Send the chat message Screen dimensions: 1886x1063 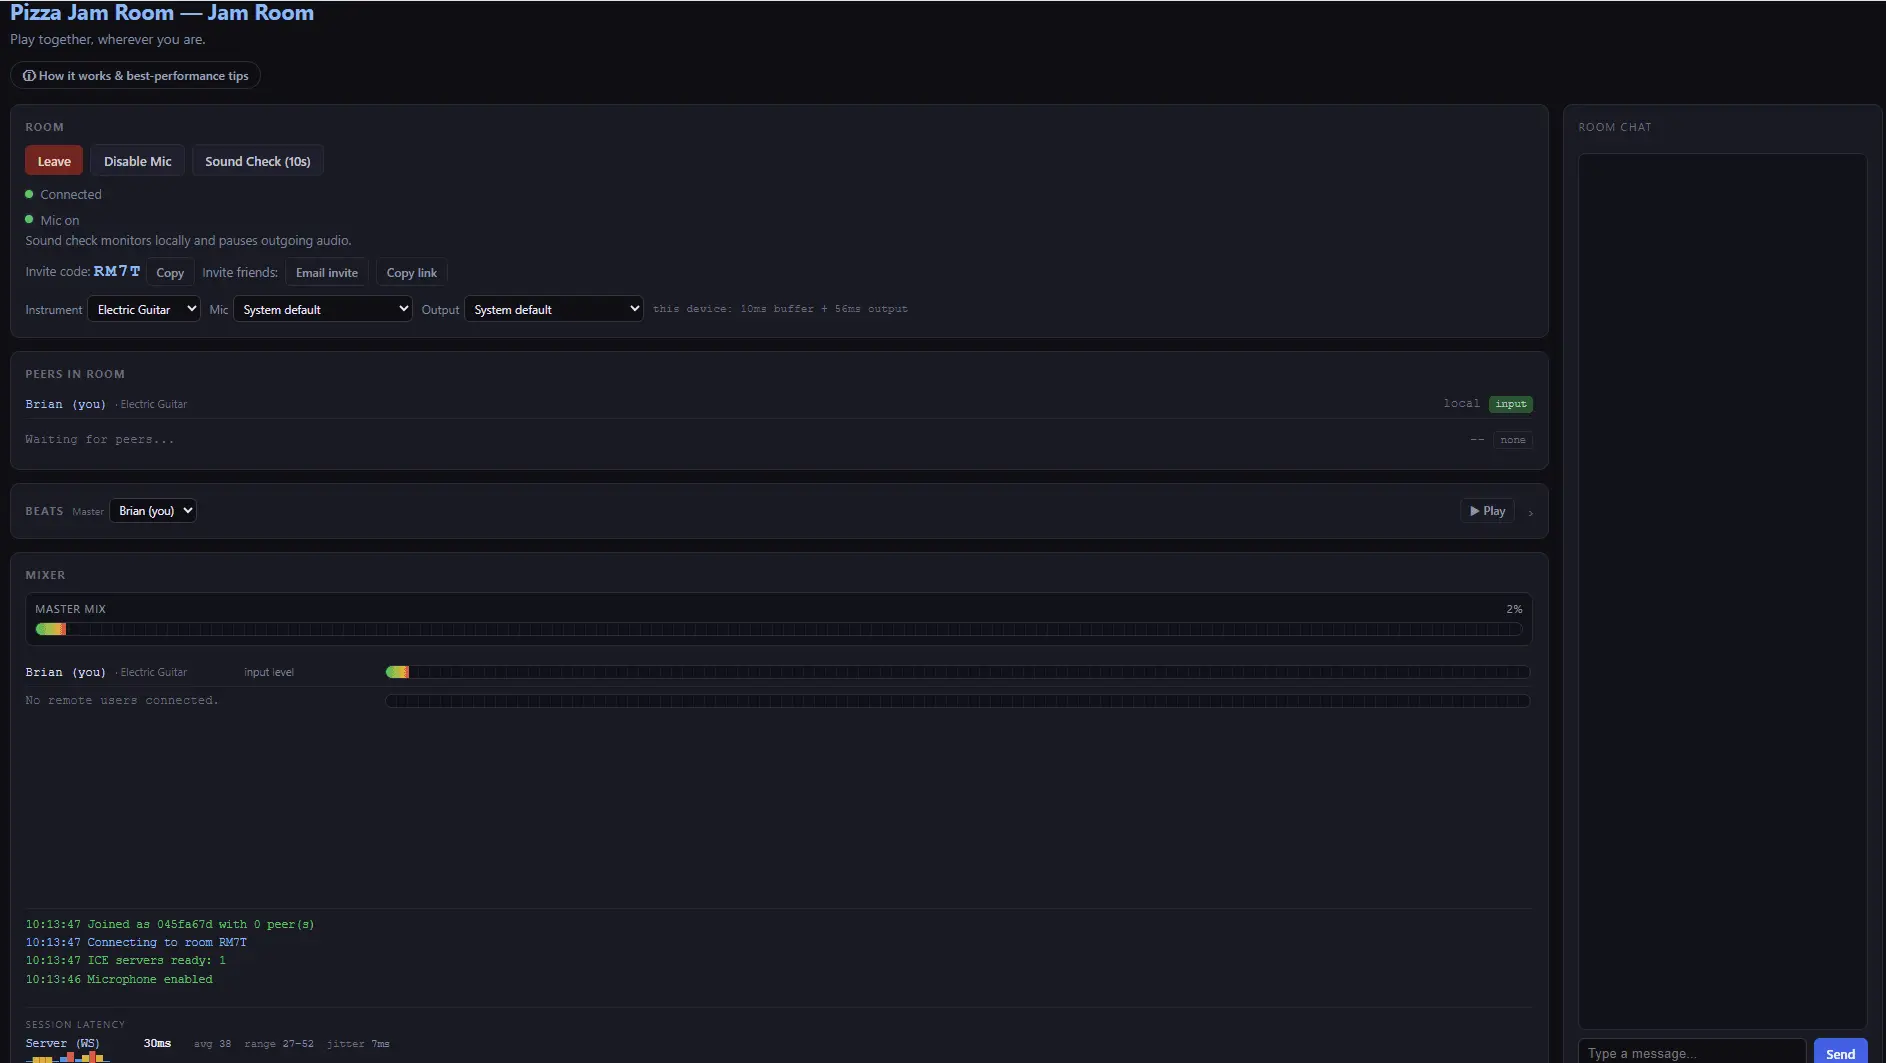click(1840, 1052)
